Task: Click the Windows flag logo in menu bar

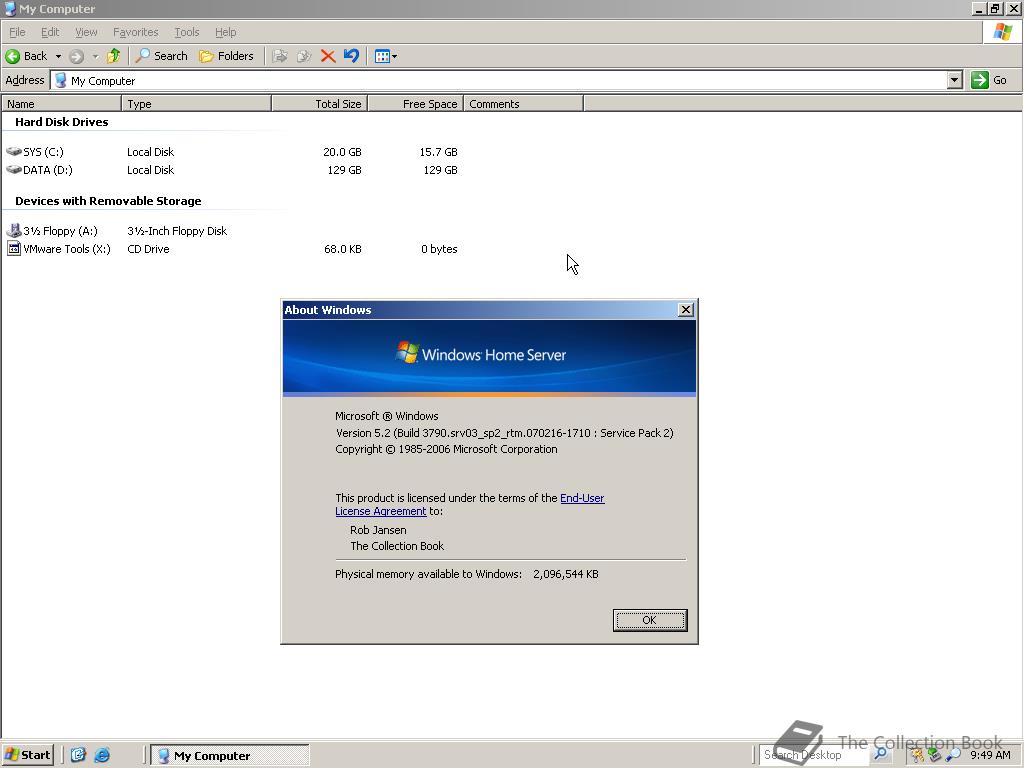Action: (1002, 32)
